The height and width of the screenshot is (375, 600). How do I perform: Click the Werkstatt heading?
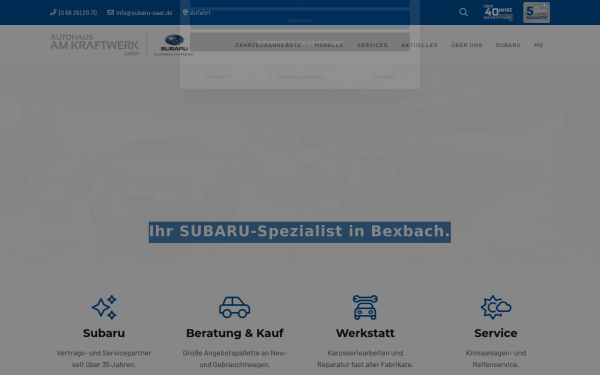(365, 333)
